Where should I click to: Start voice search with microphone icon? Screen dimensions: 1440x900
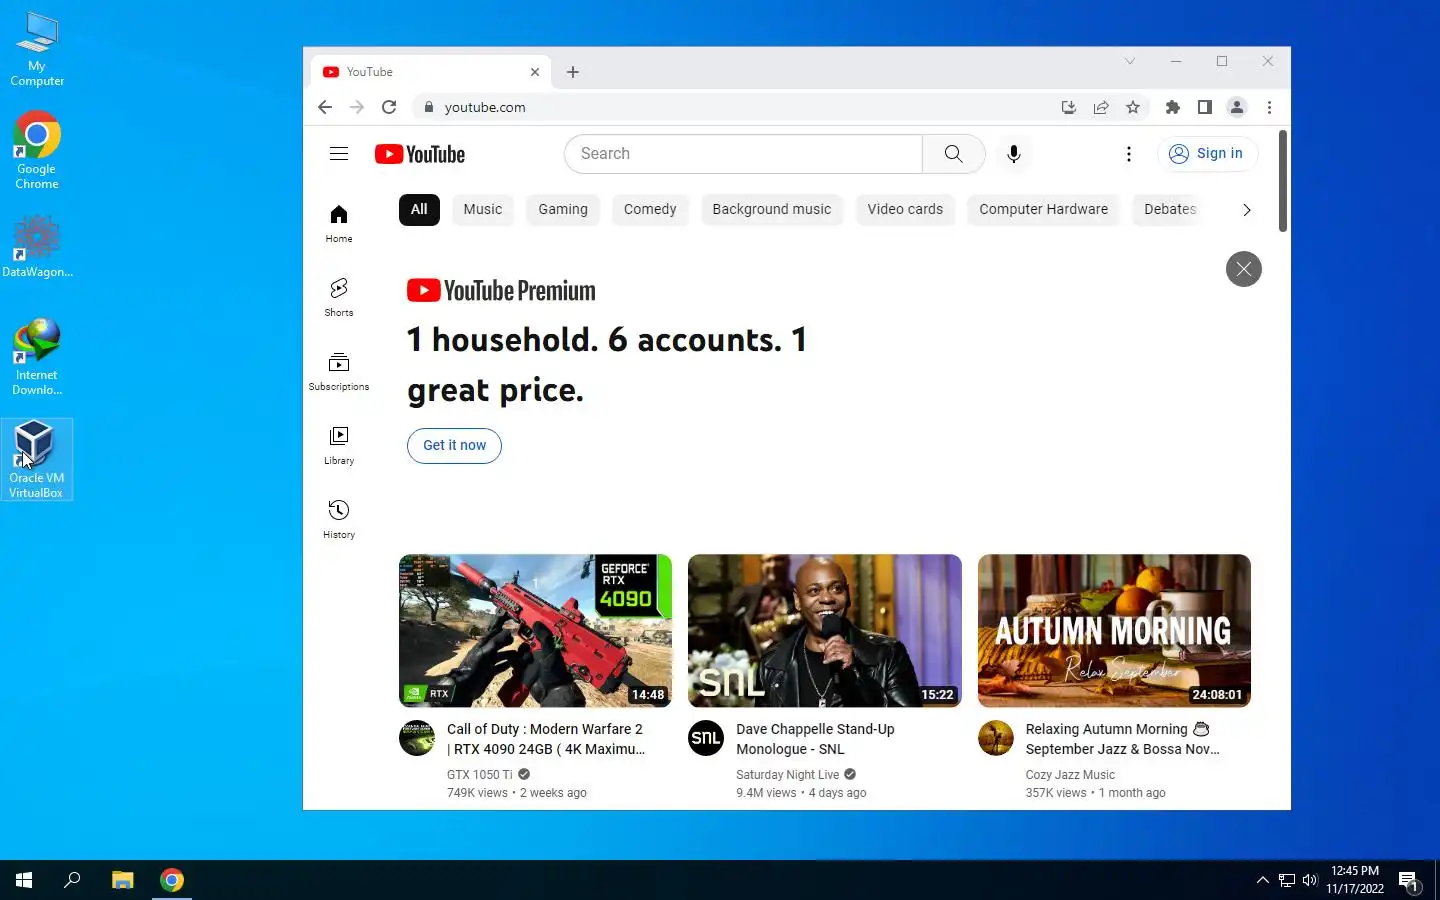pyautogui.click(x=1014, y=154)
